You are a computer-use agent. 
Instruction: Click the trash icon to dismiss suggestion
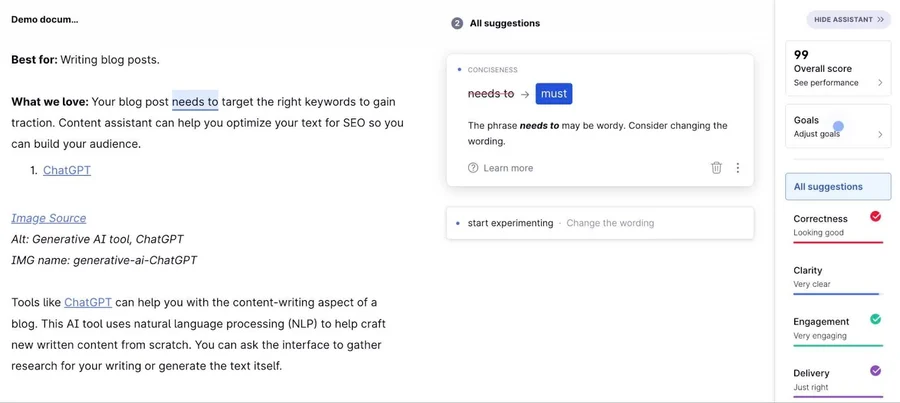[x=716, y=168]
